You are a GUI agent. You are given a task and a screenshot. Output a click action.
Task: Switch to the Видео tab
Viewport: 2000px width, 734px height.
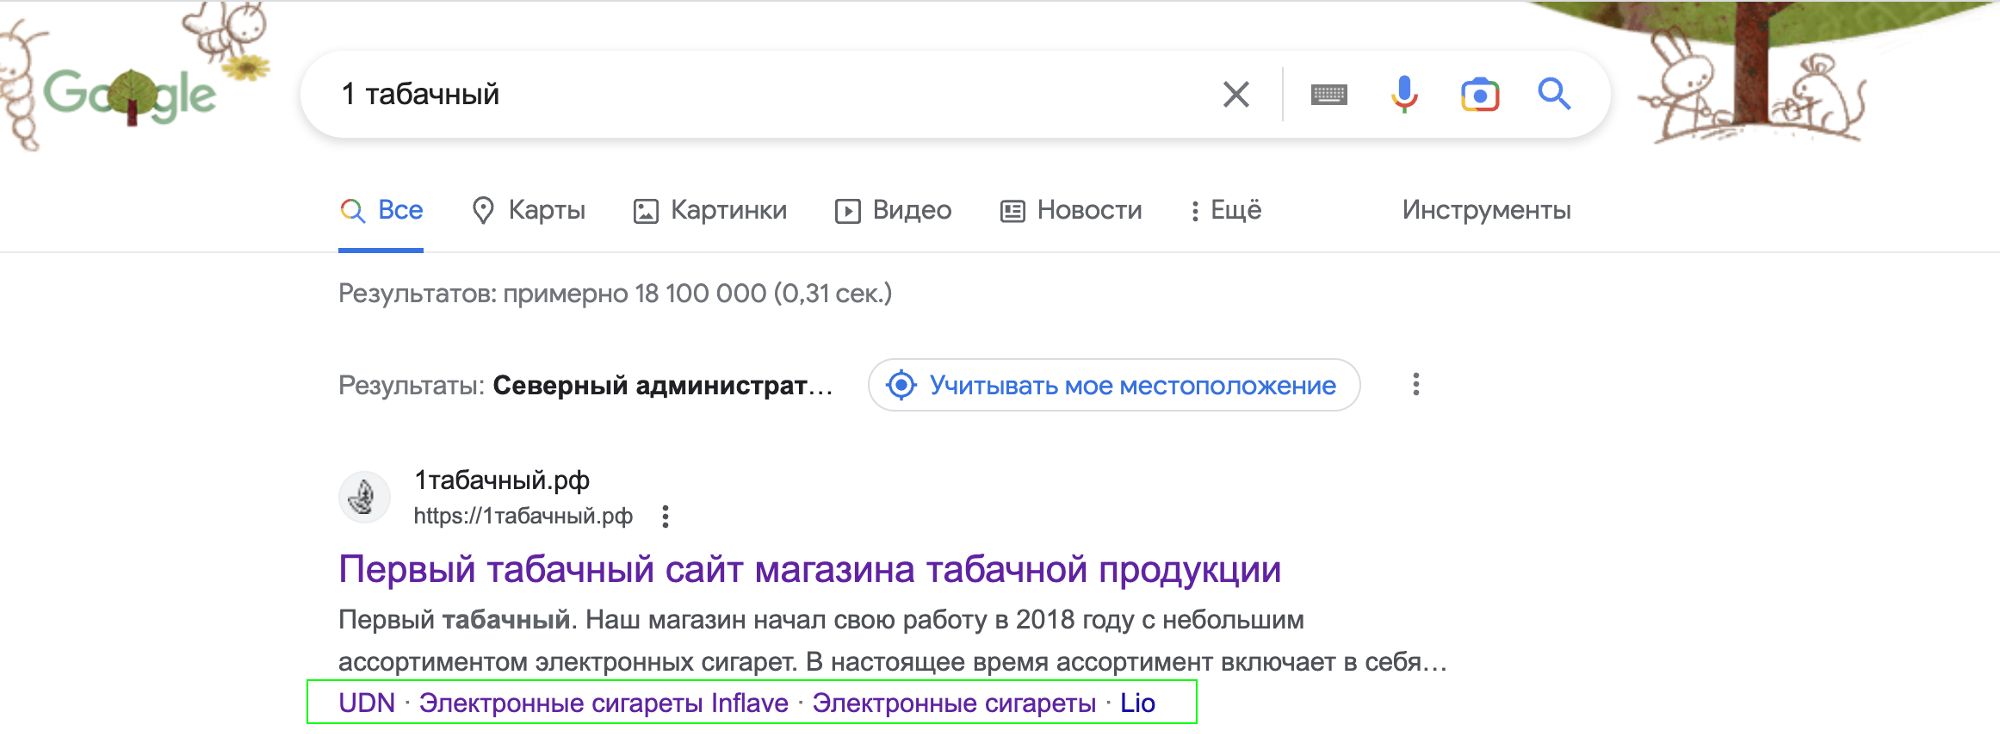coord(893,211)
